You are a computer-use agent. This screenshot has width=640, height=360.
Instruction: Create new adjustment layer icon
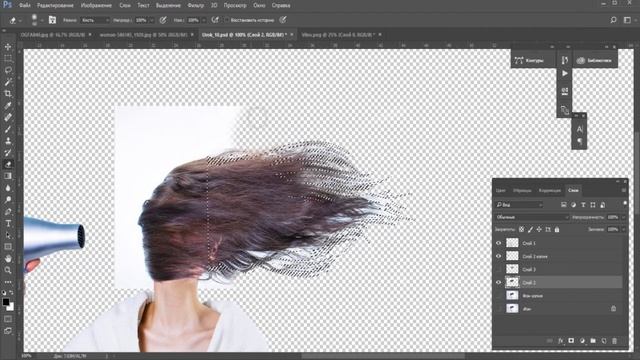coord(582,341)
